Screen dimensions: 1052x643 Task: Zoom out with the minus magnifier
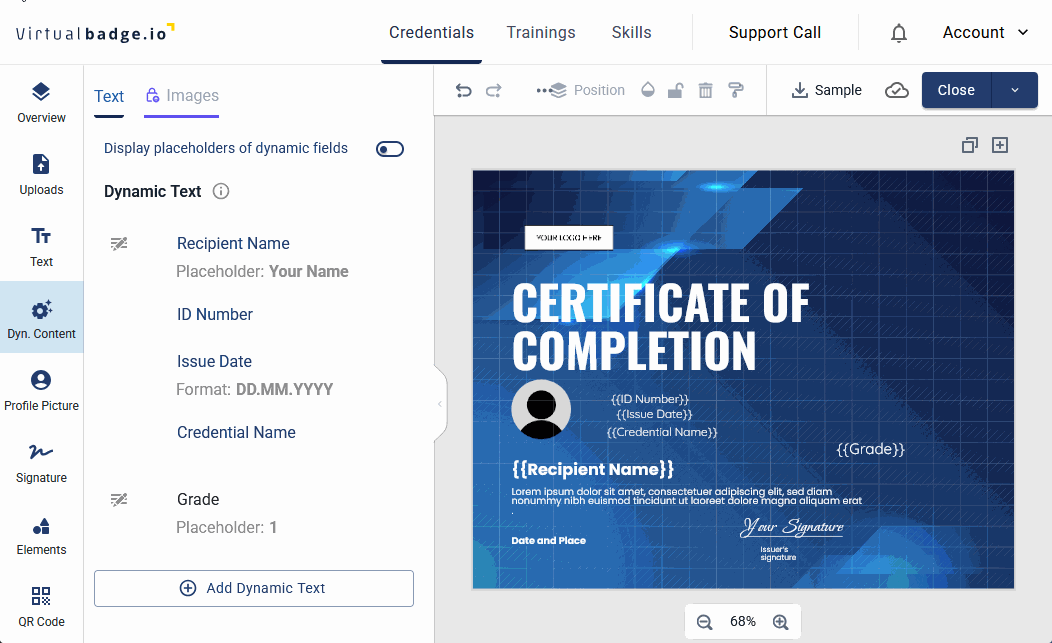pos(704,622)
